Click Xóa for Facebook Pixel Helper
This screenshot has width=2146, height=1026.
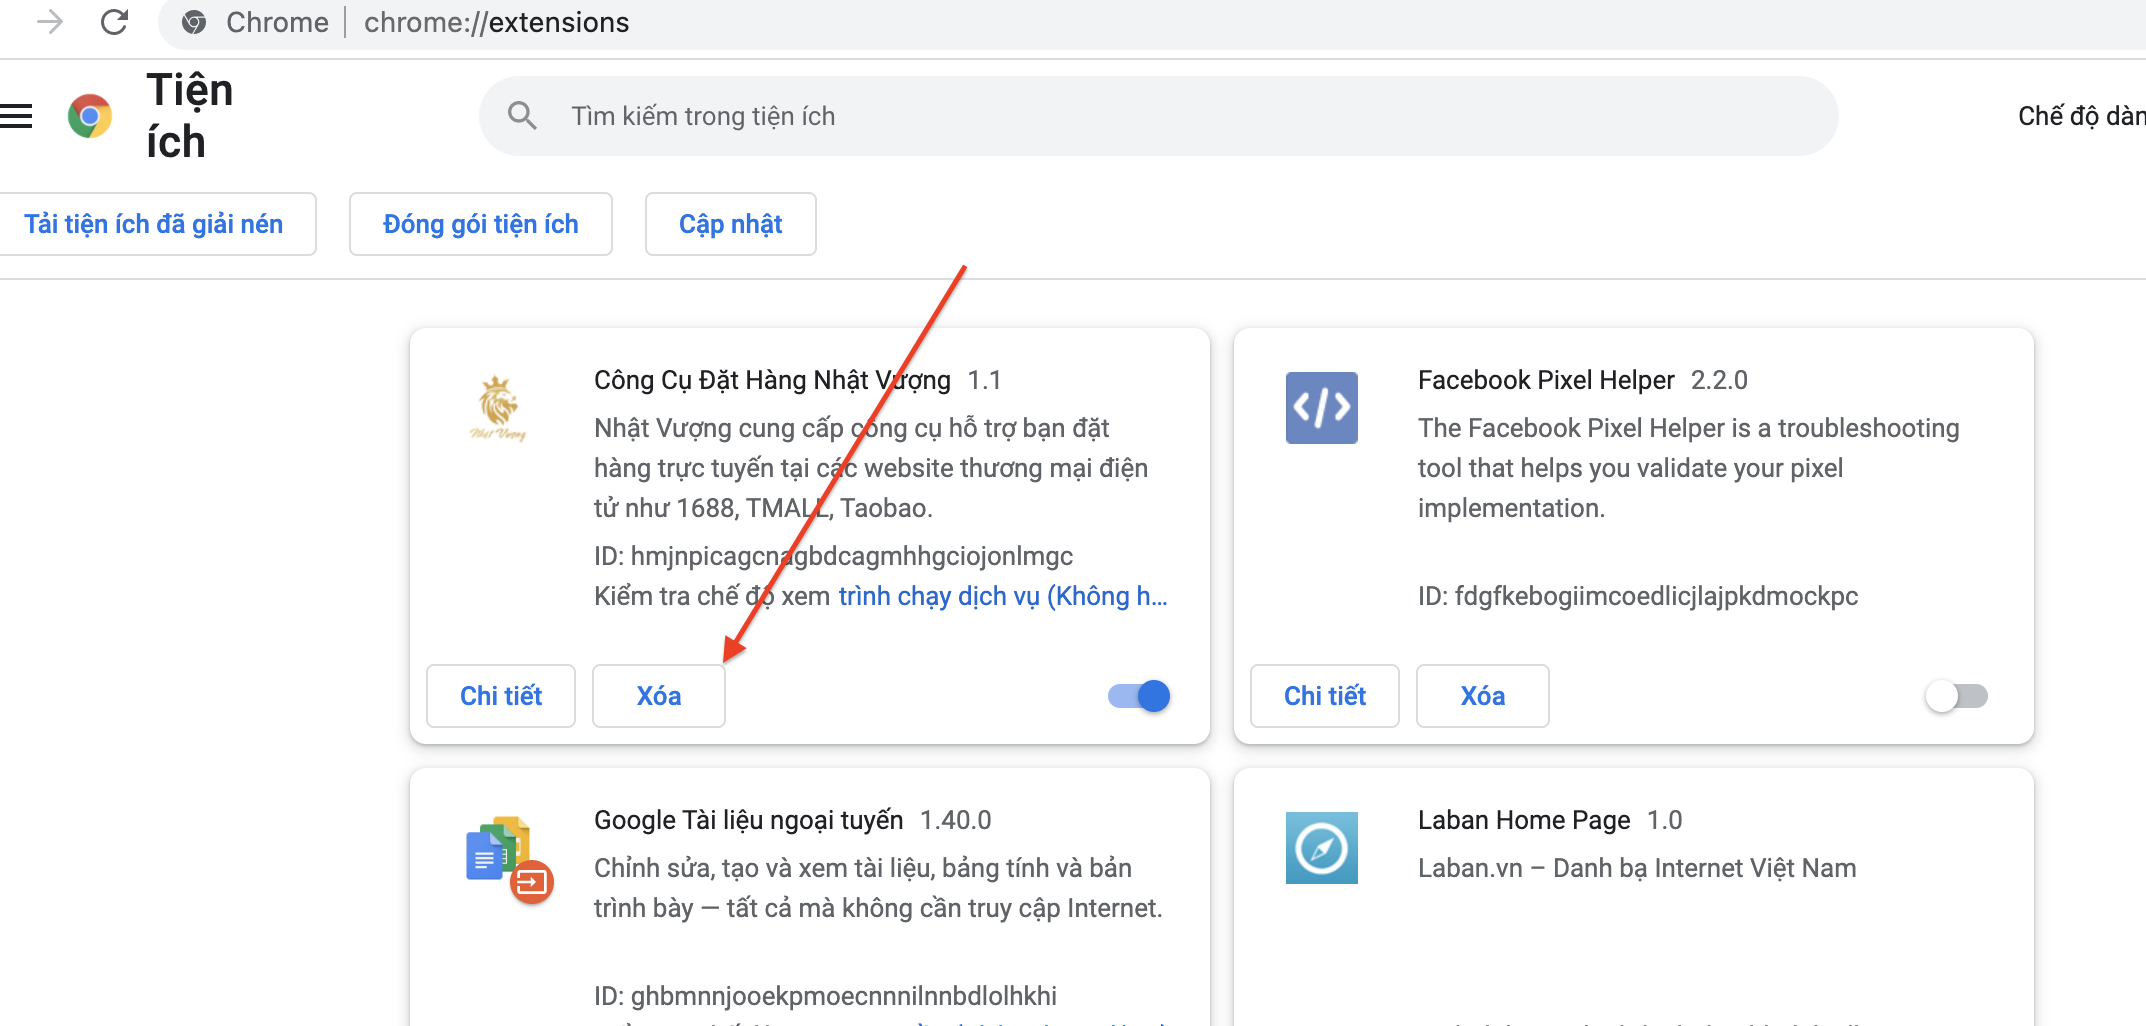click(x=1483, y=696)
